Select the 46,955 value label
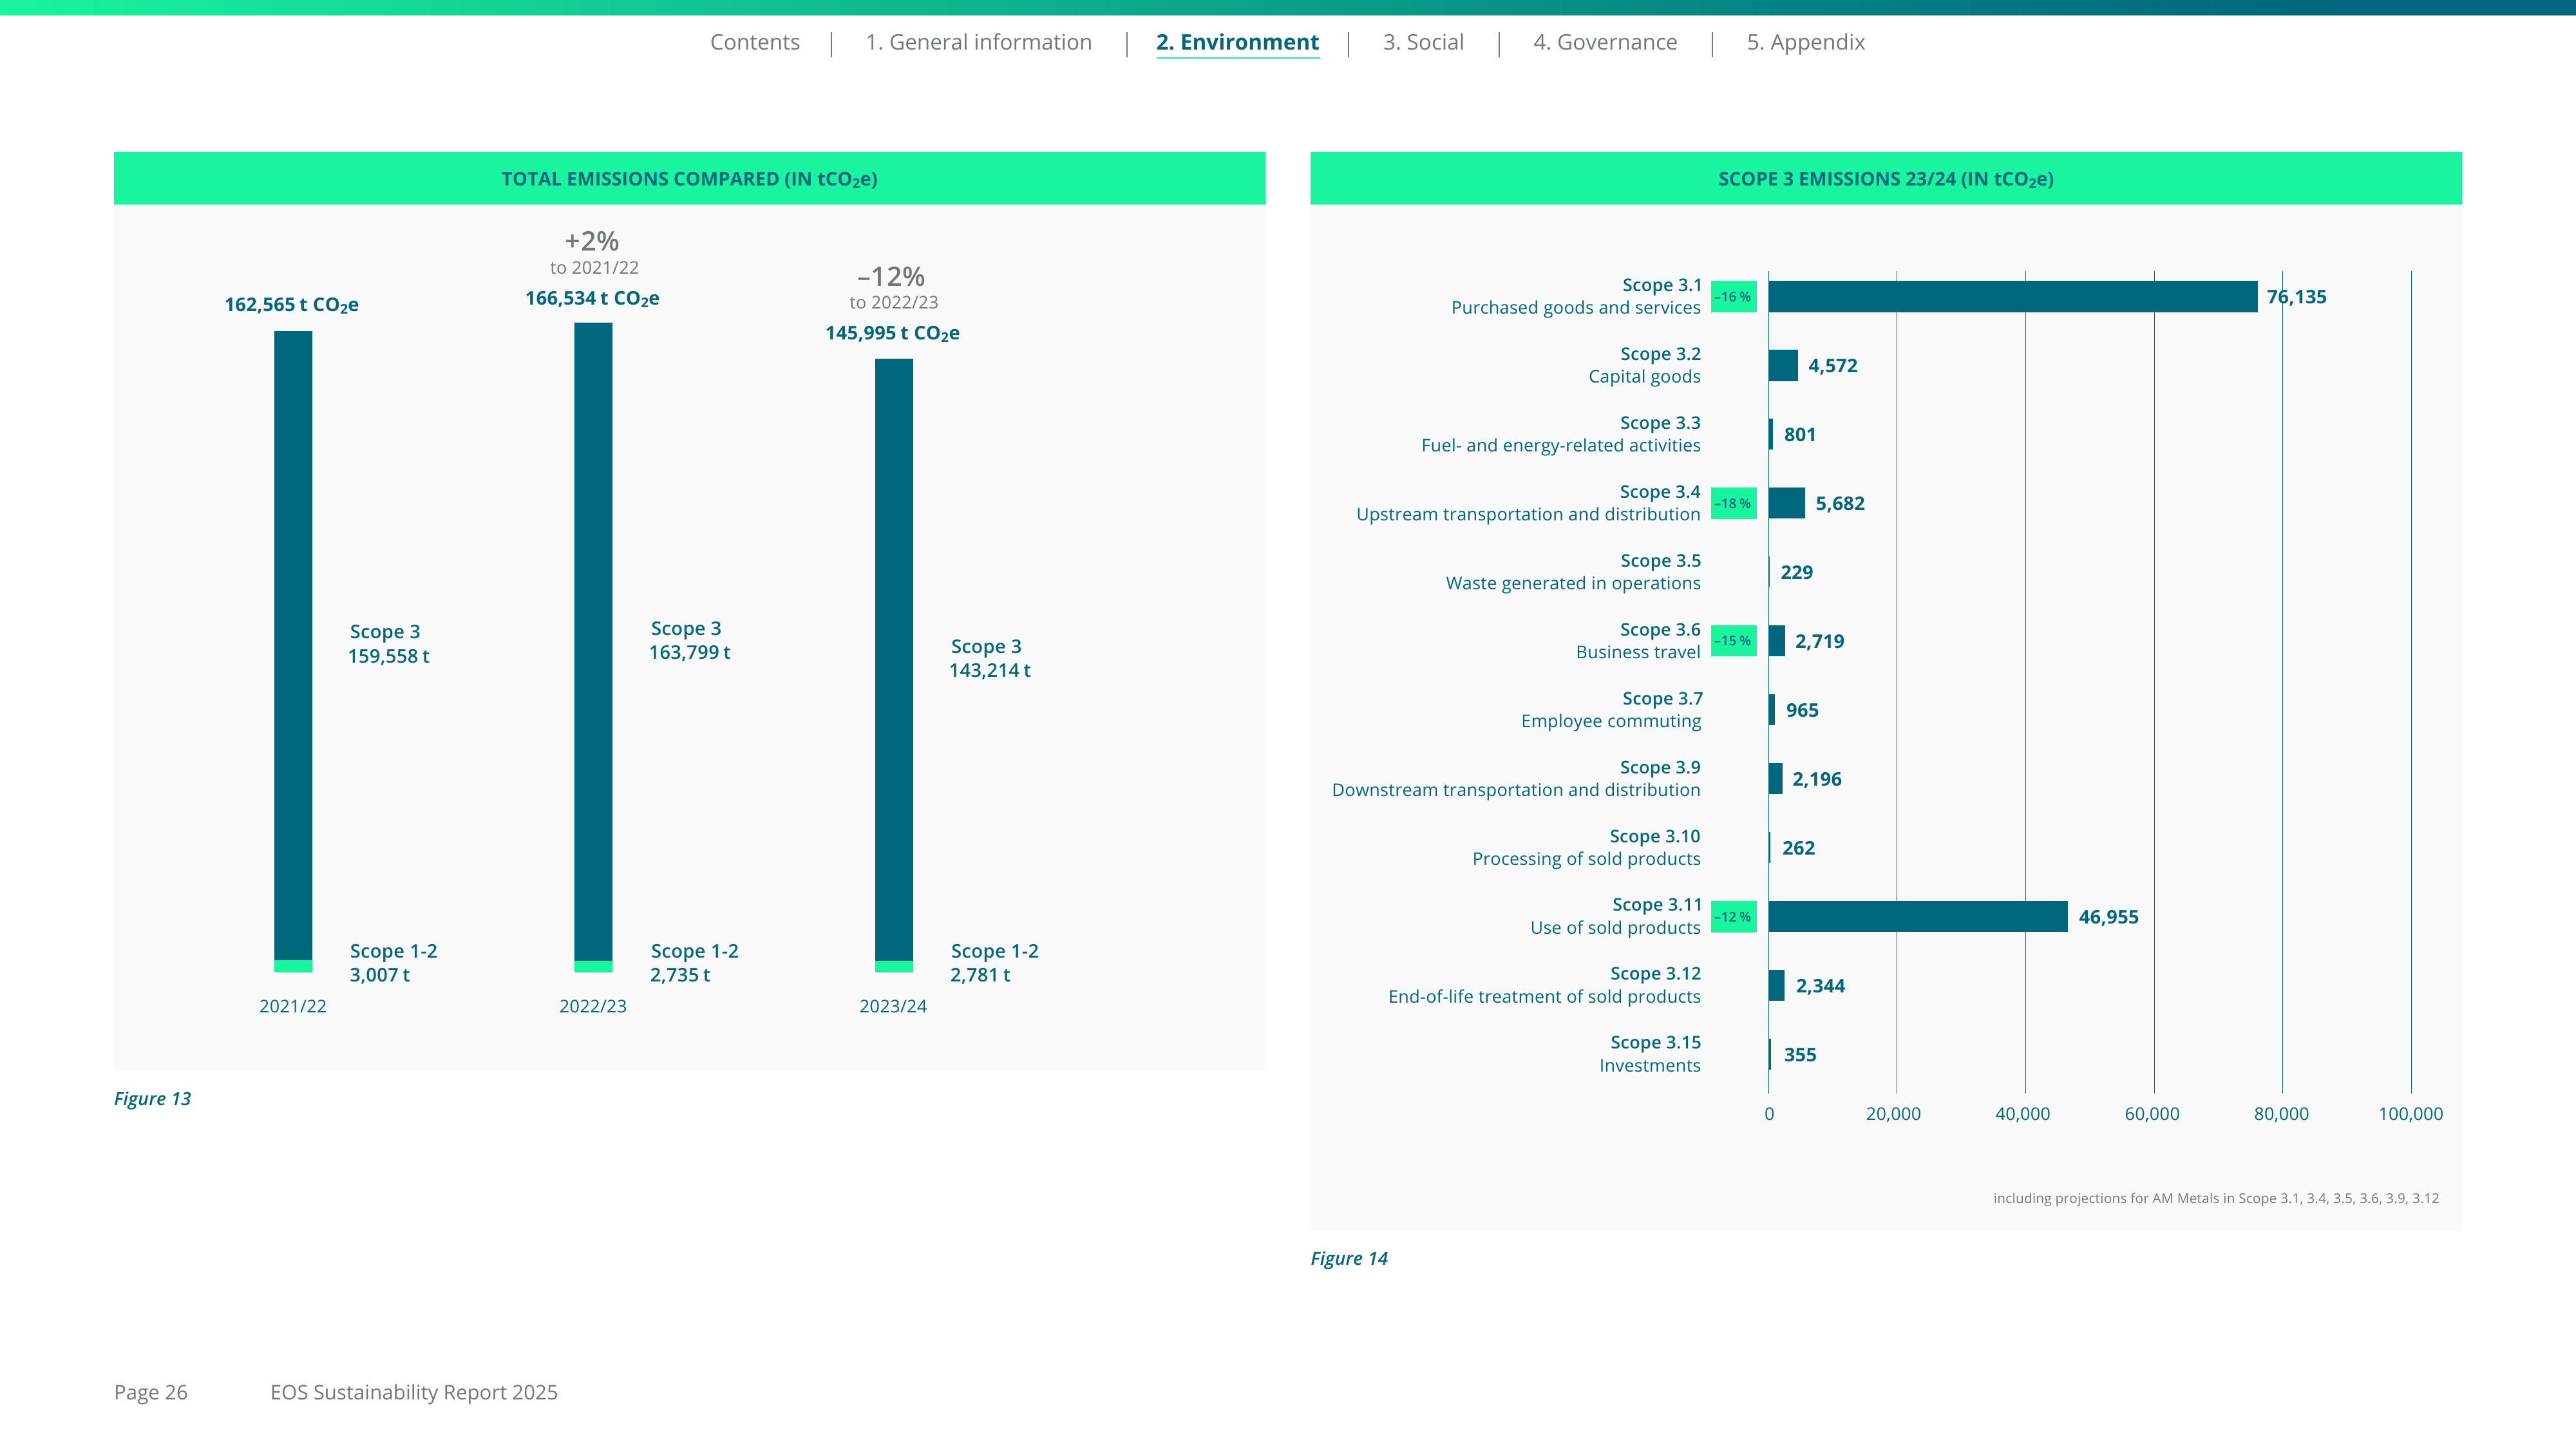This screenshot has height=1449, width=2576. (2108, 917)
